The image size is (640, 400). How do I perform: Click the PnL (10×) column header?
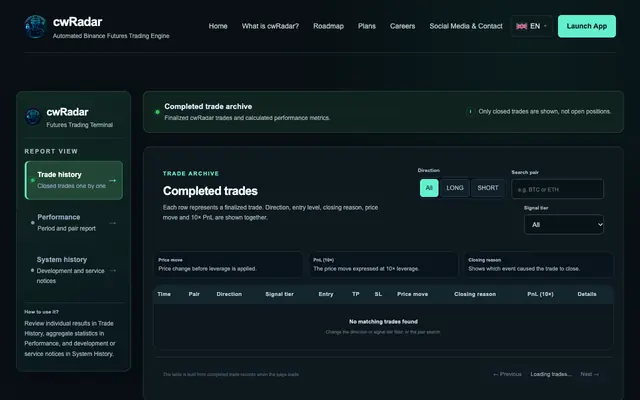coord(540,294)
